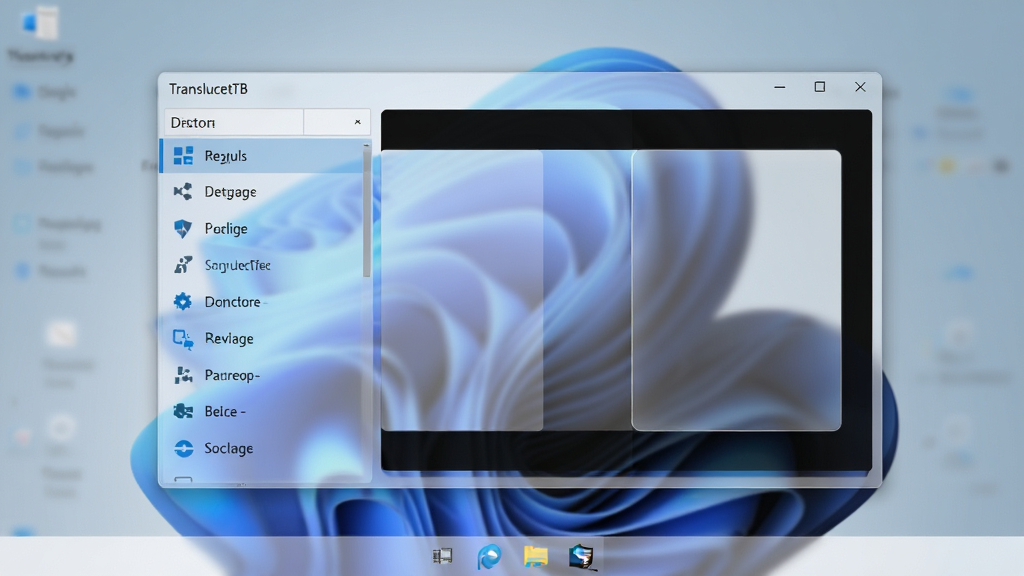Click the Soclage round icon
The height and width of the screenshot is (576, 1024).
click(x=184, y=448)
